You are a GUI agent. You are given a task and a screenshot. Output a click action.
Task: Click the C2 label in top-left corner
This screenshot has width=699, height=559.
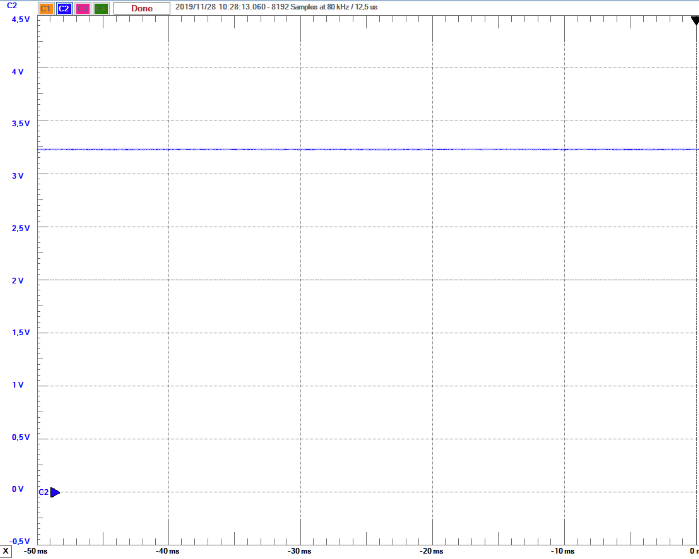11,7
